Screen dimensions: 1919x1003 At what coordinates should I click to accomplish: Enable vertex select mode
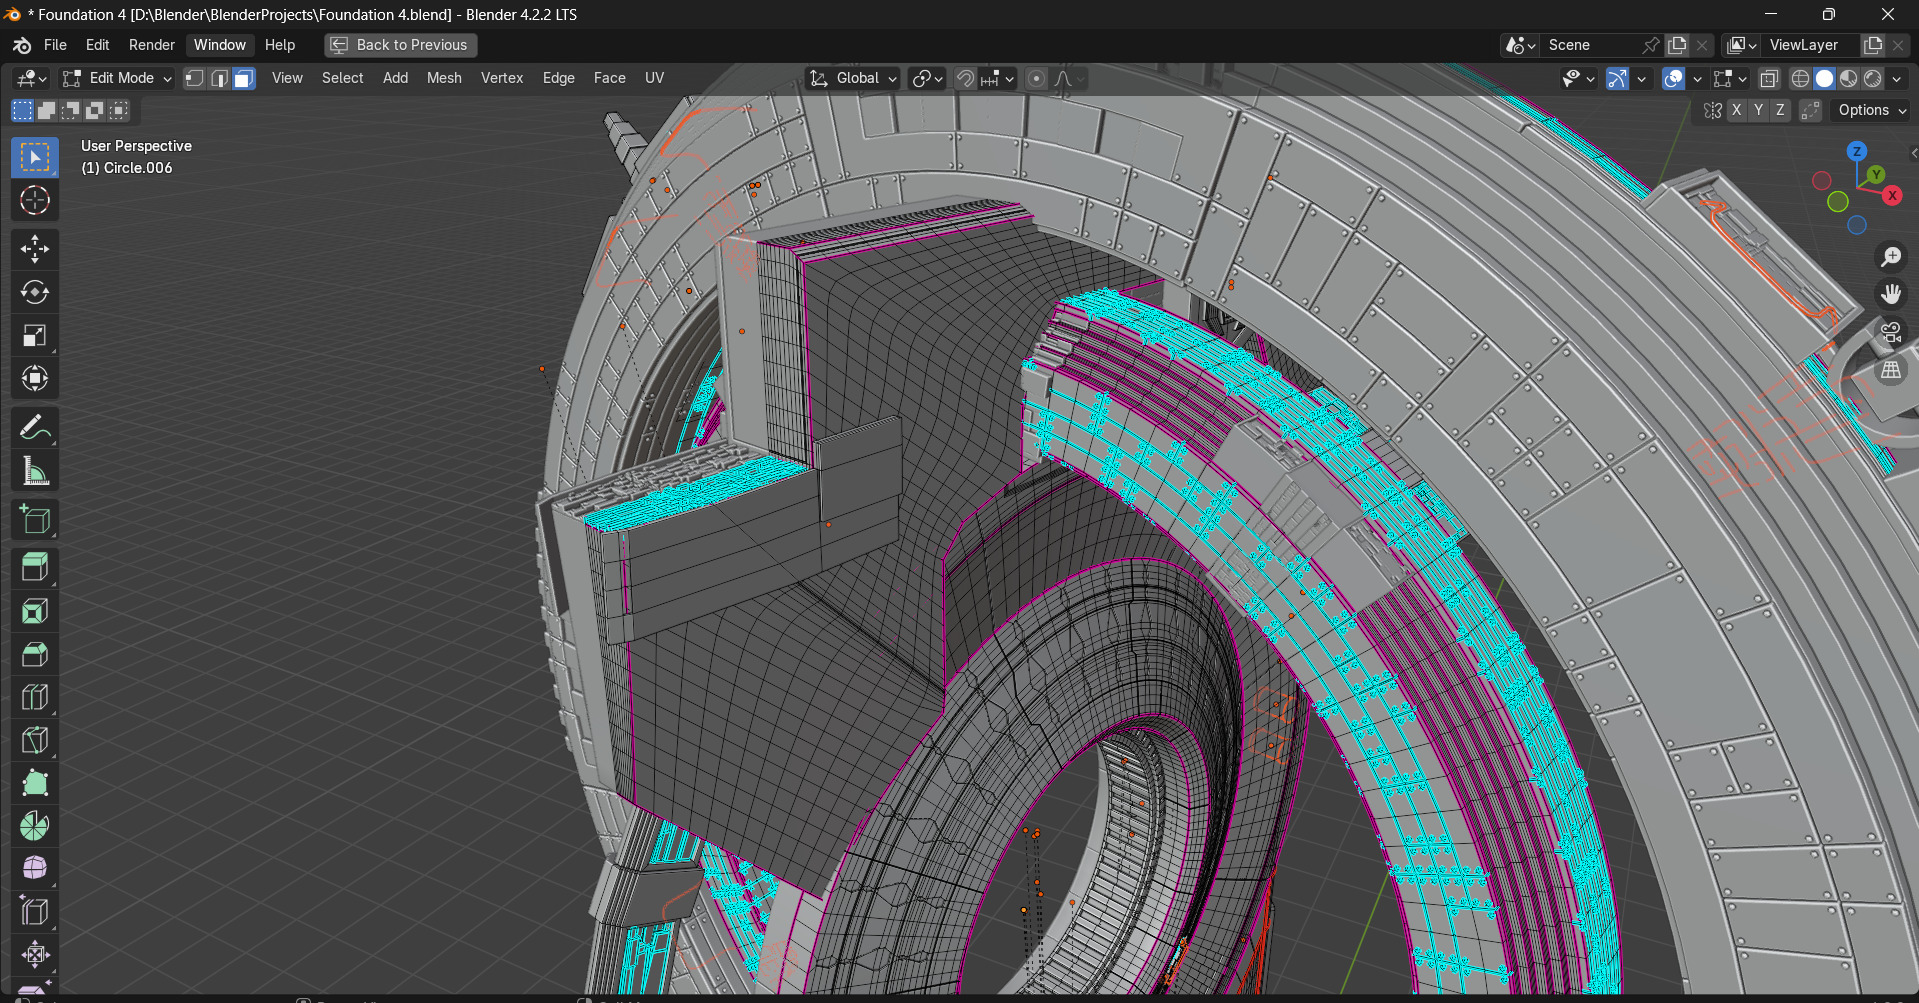coord(195,78)
